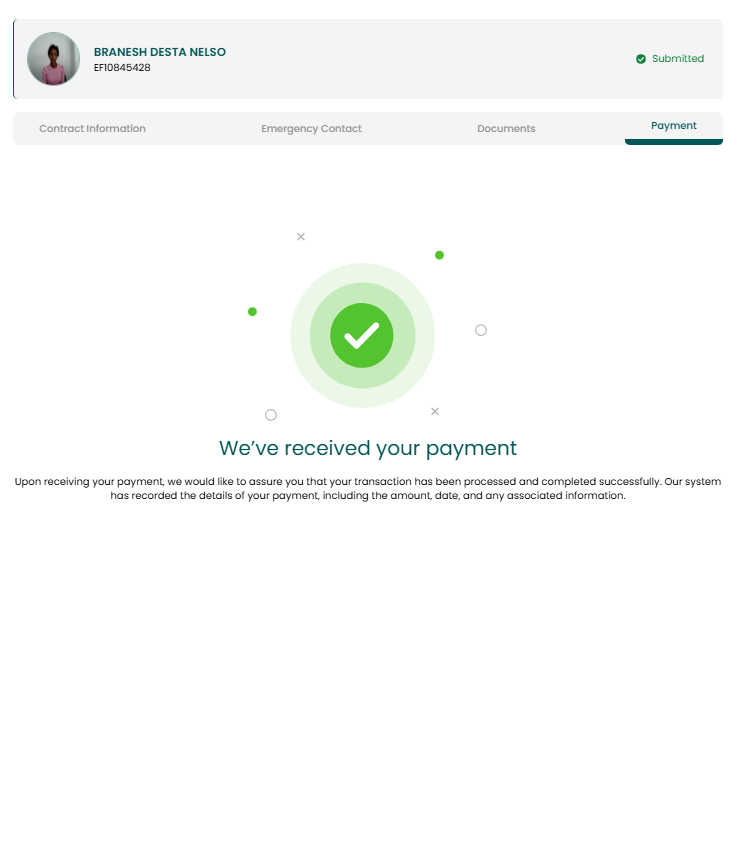This screenshot has height=867, width=747.
Task: Click the large green success checkmark
Action: pyautogui.click(x=362, y=335)
